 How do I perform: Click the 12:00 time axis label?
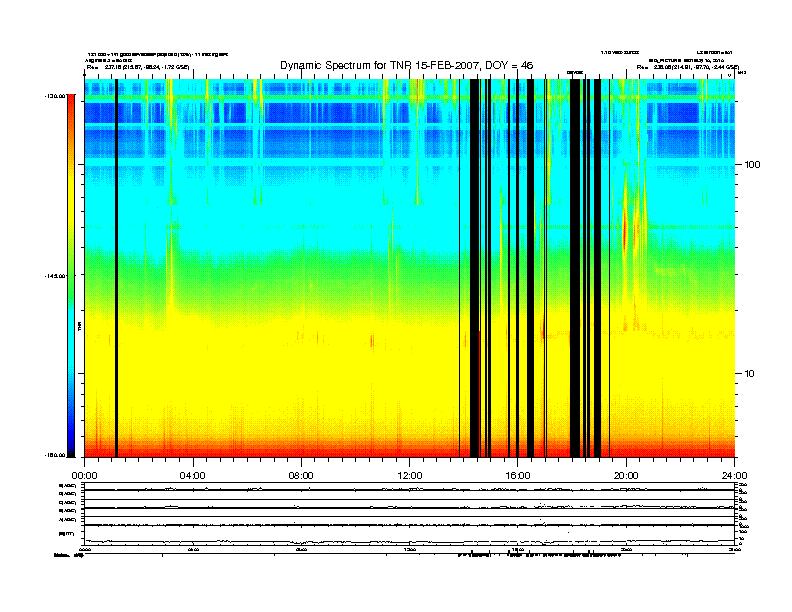(409, 475)
